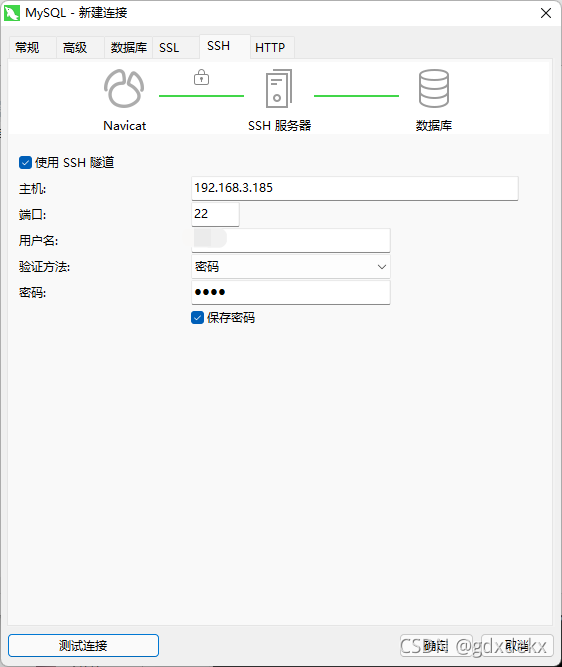Click the SSH server tower icon
562x667 pixels.
[x=279, y=88]
